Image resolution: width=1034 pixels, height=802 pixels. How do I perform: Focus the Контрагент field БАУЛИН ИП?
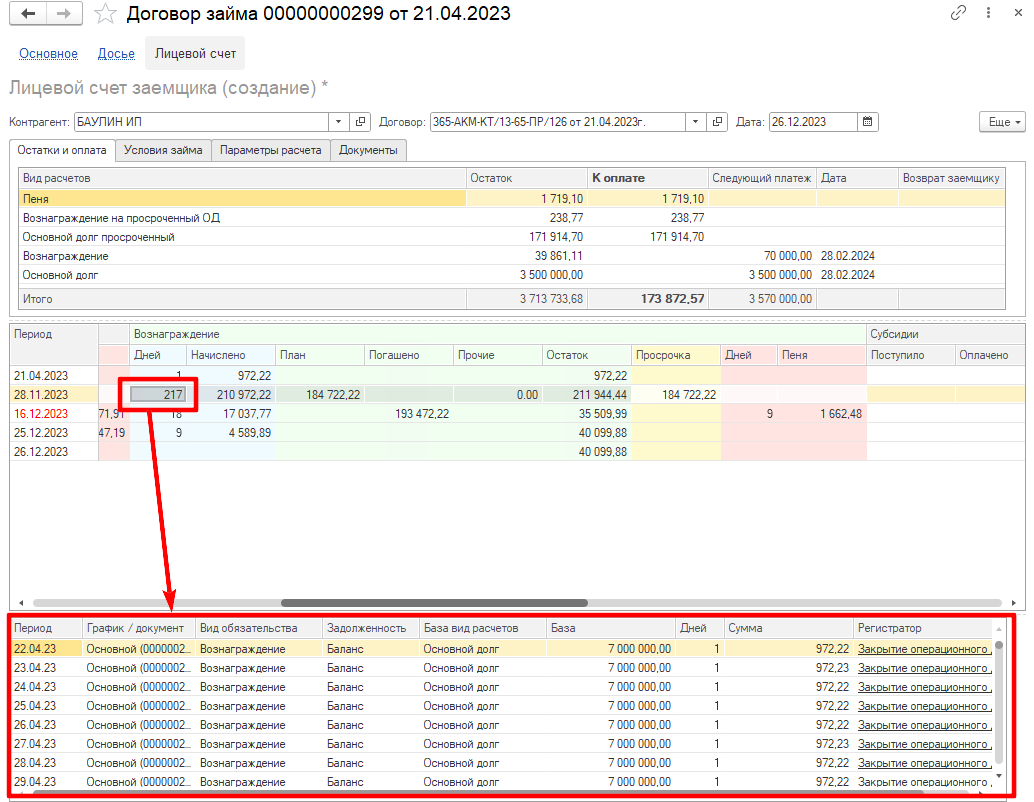[202, 122]
